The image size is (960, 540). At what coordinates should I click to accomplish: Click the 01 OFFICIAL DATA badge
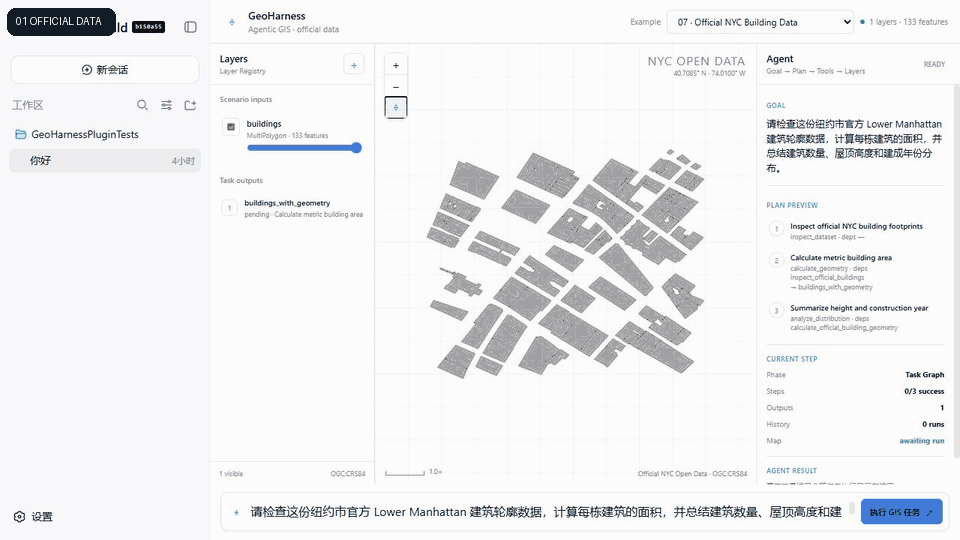coord(59,21)
